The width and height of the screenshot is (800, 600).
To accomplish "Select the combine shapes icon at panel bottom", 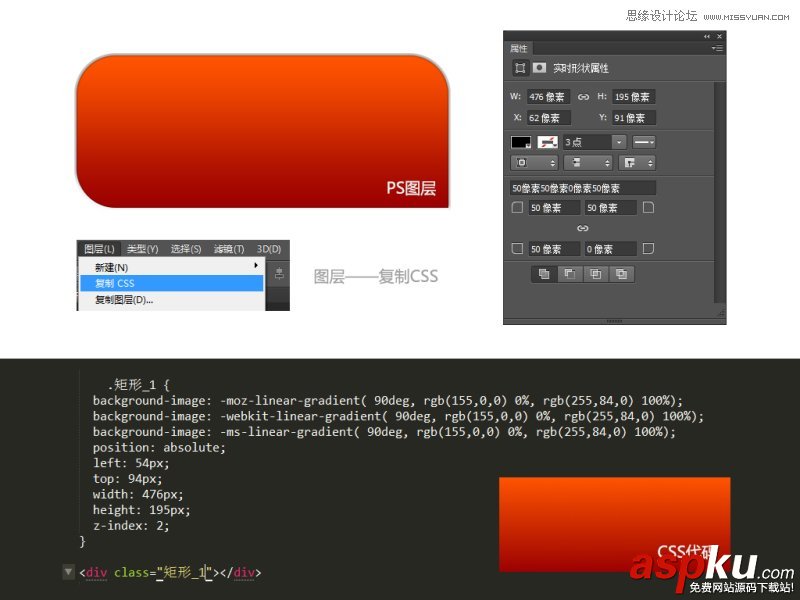I will 545,272.
